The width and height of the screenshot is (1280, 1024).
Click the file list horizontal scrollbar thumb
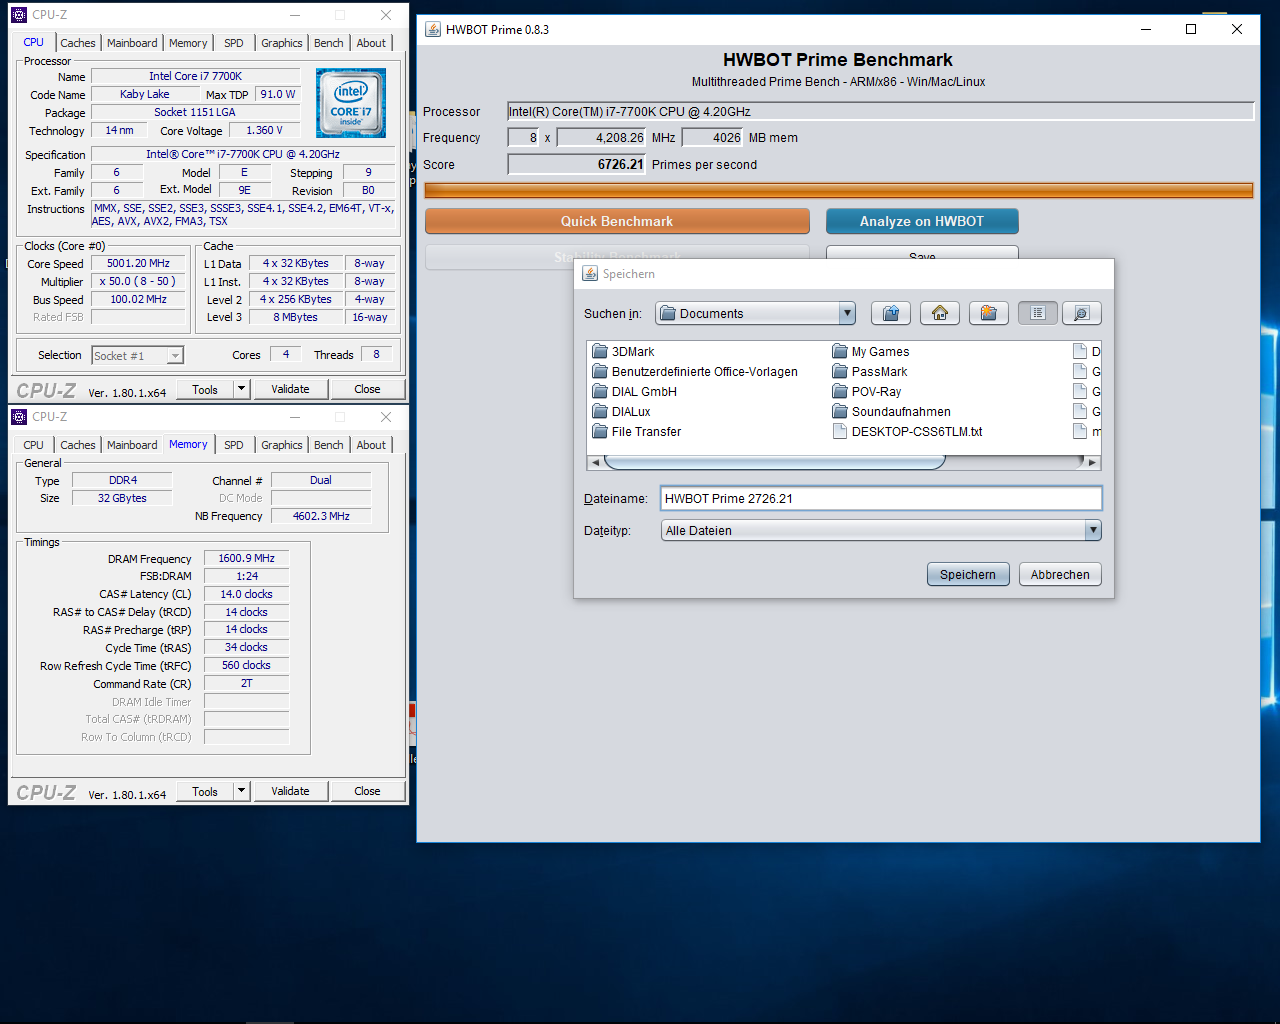click(775, 462)
